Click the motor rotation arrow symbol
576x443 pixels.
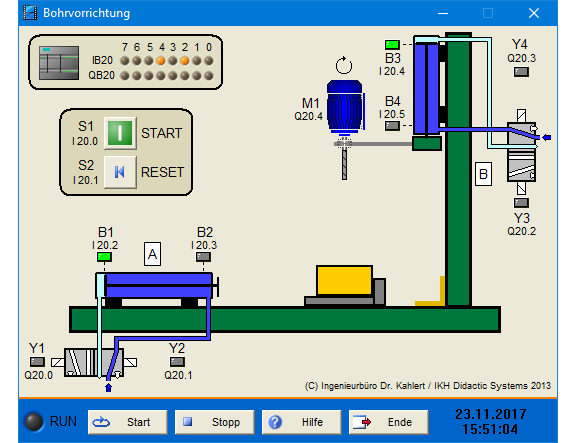(344, 65)
